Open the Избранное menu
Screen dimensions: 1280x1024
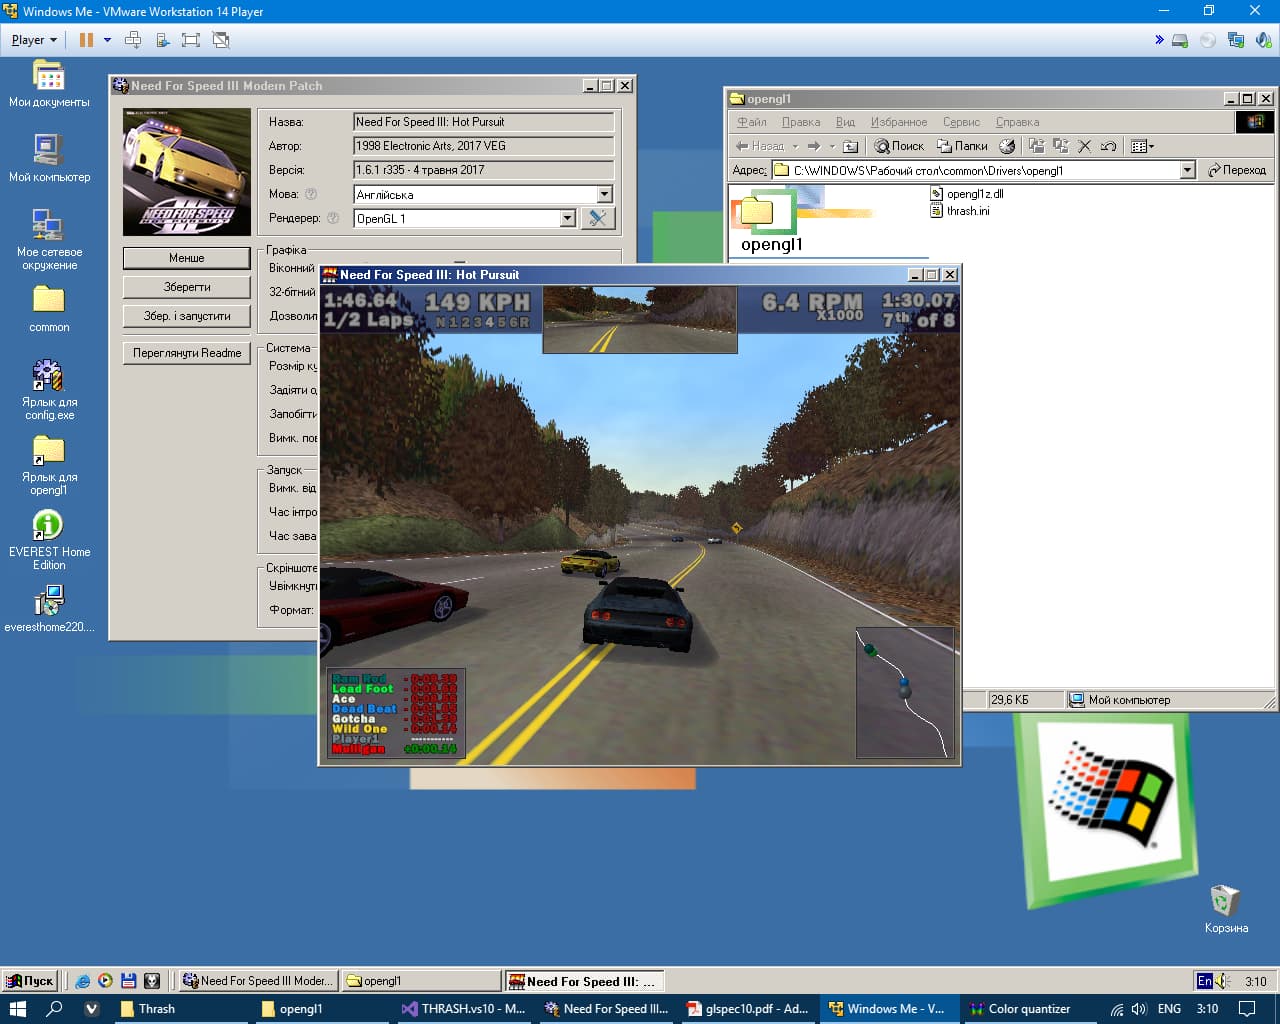click(x=899, y=122)
